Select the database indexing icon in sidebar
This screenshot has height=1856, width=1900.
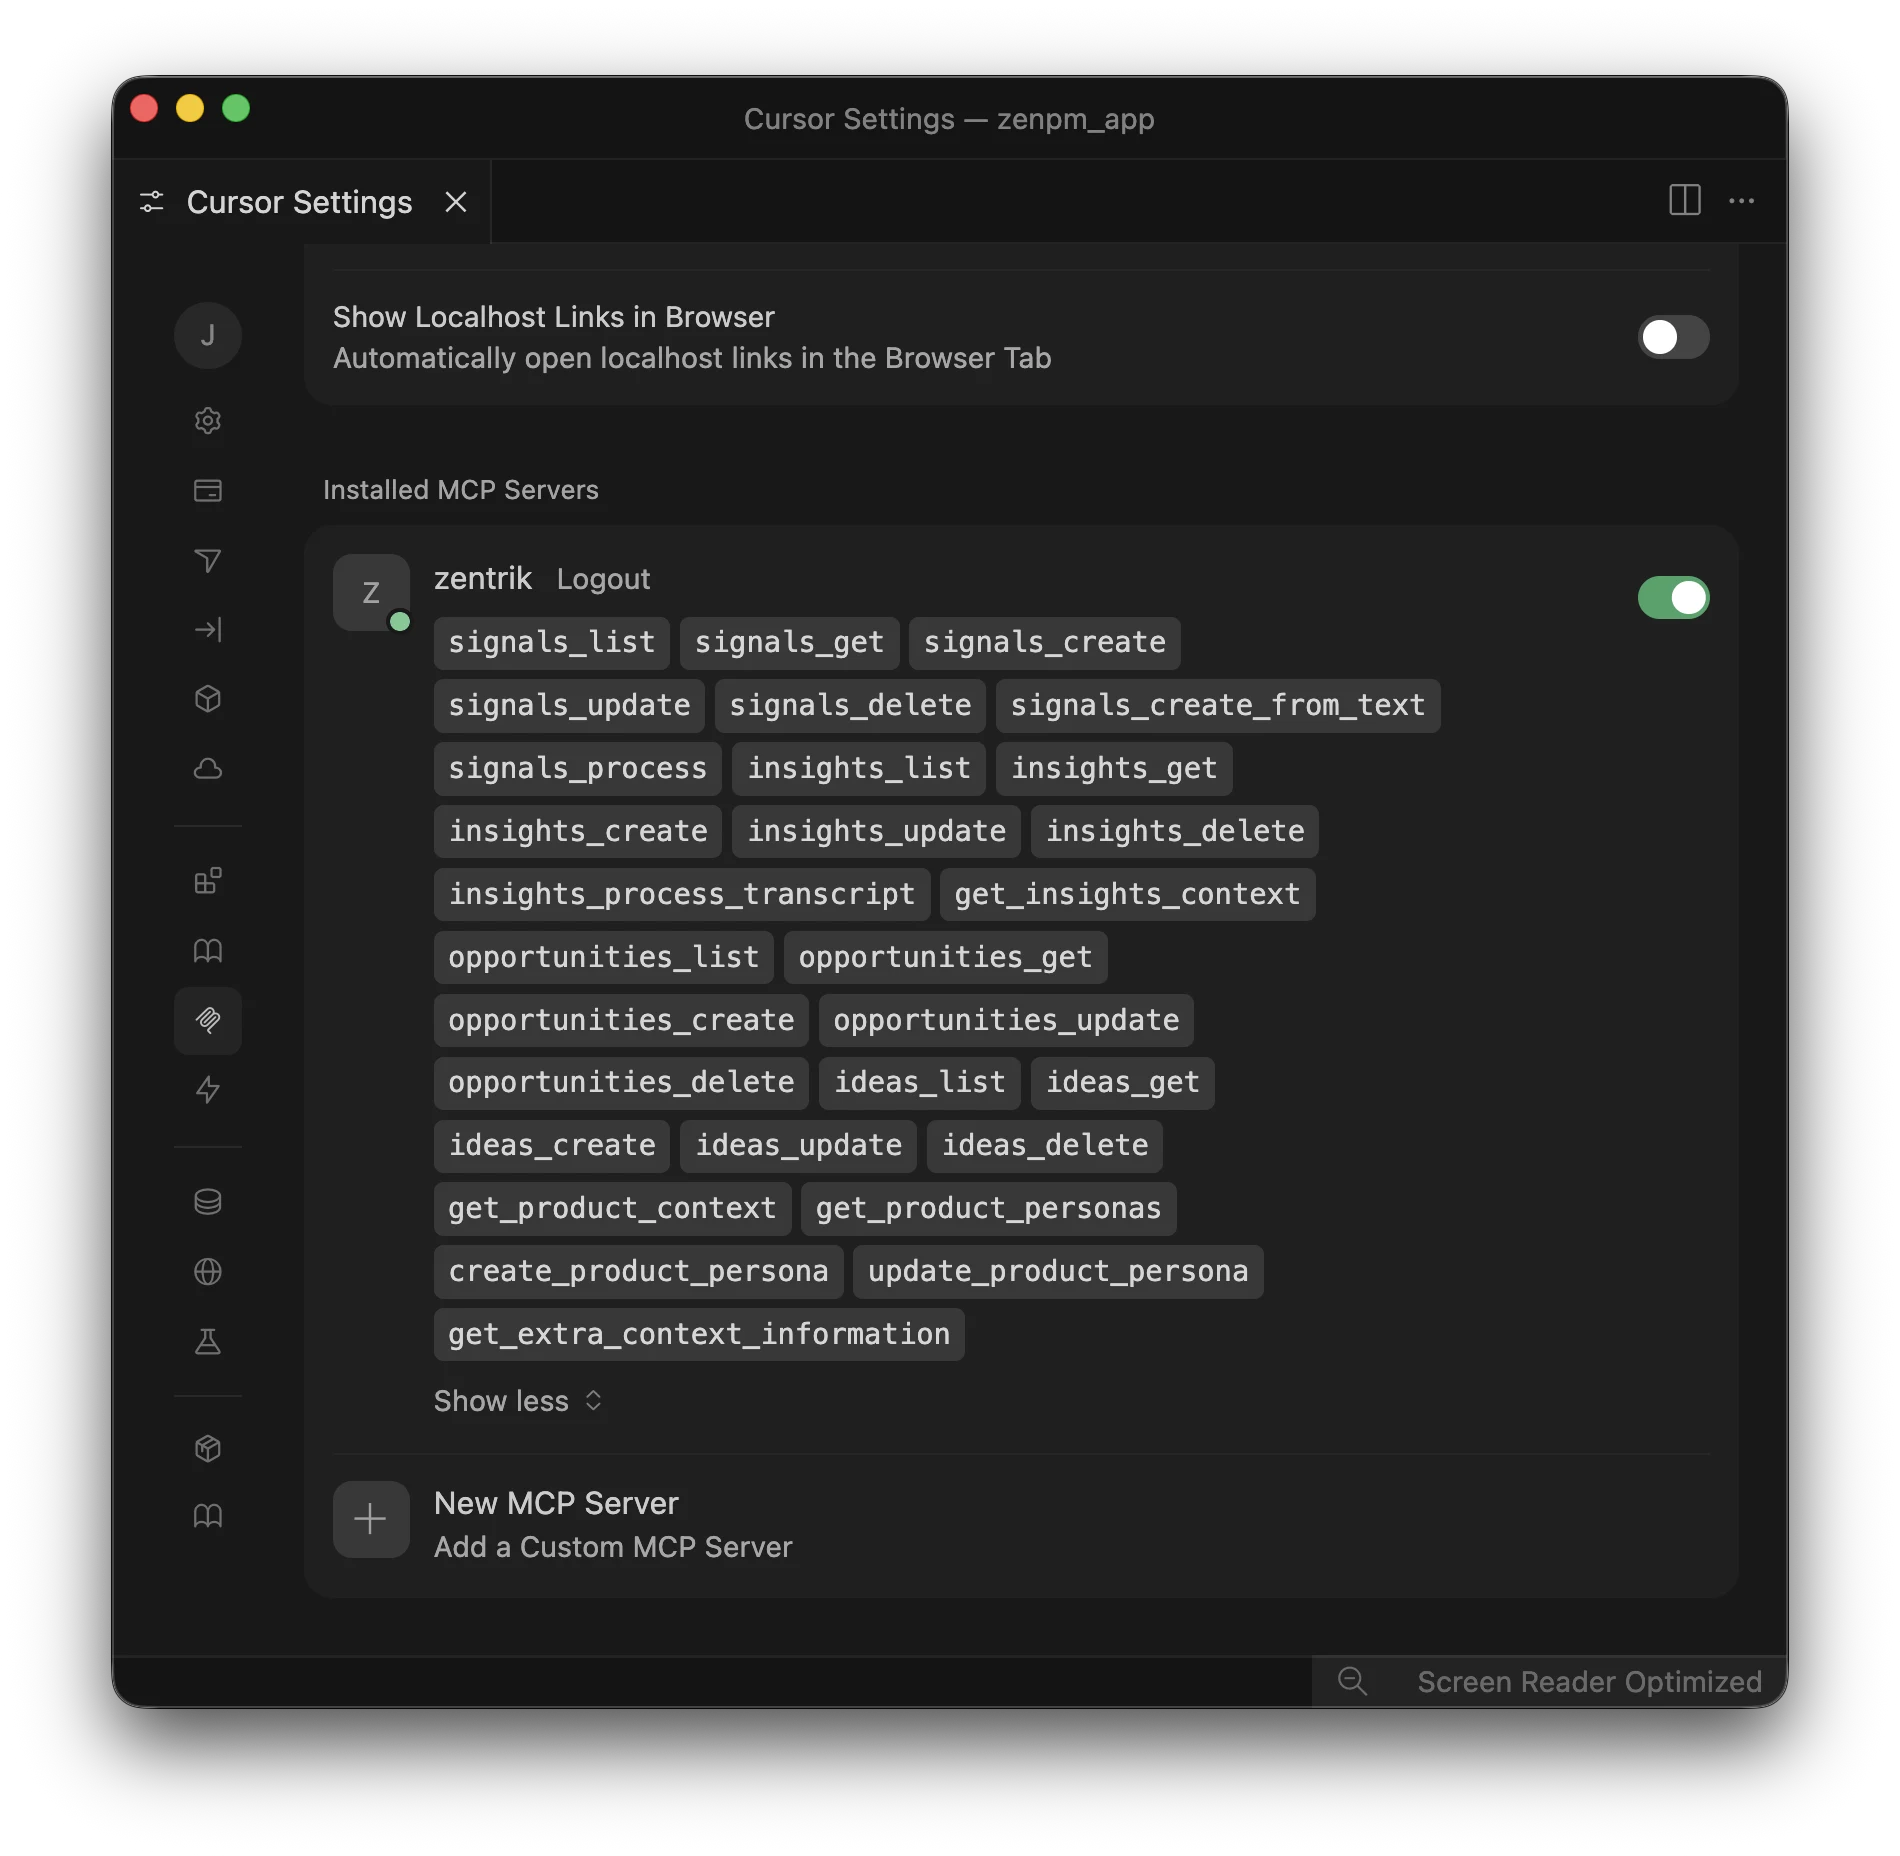pos(208,1202)
